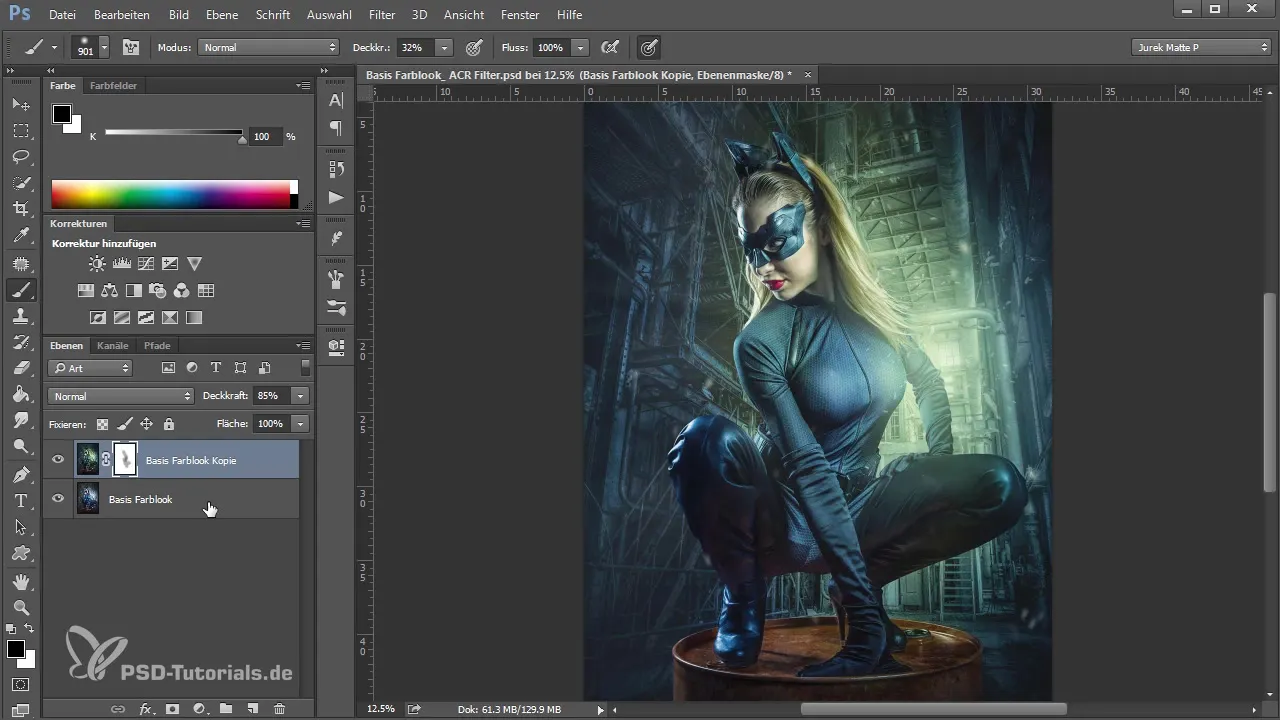Viewport: 1280px width, 720px height.
Task: Select the Eyedropper tool
Action: point(21,235)
